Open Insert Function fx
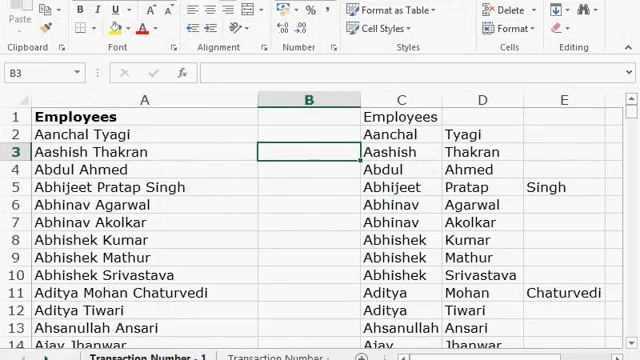Viewport: 640px width, 360px height. 182,73
